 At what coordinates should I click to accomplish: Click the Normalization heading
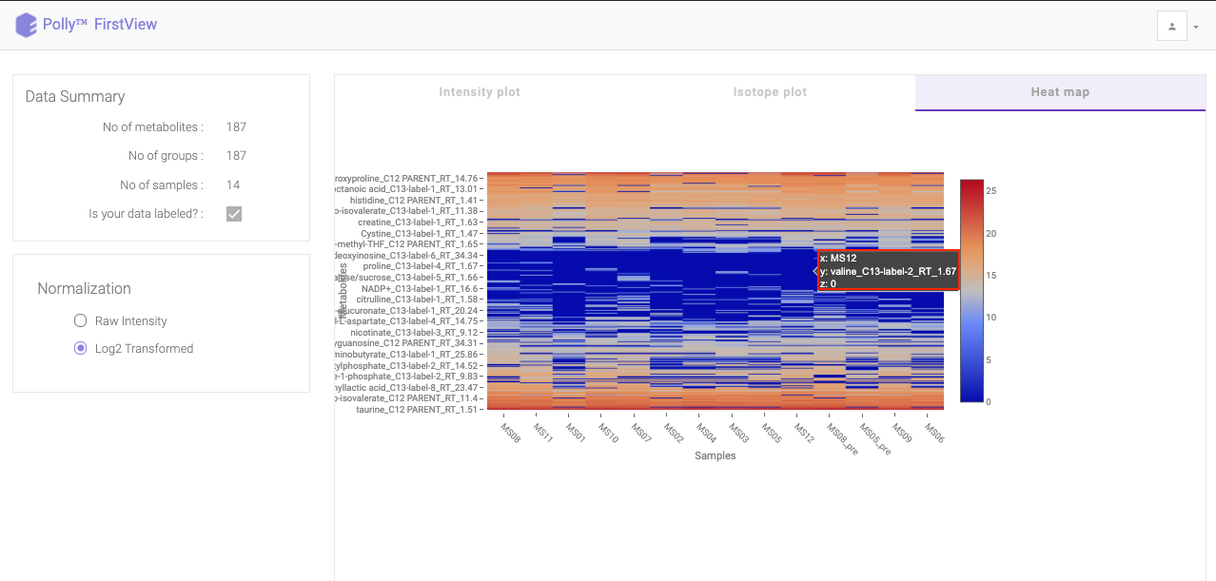pos(84,289)
